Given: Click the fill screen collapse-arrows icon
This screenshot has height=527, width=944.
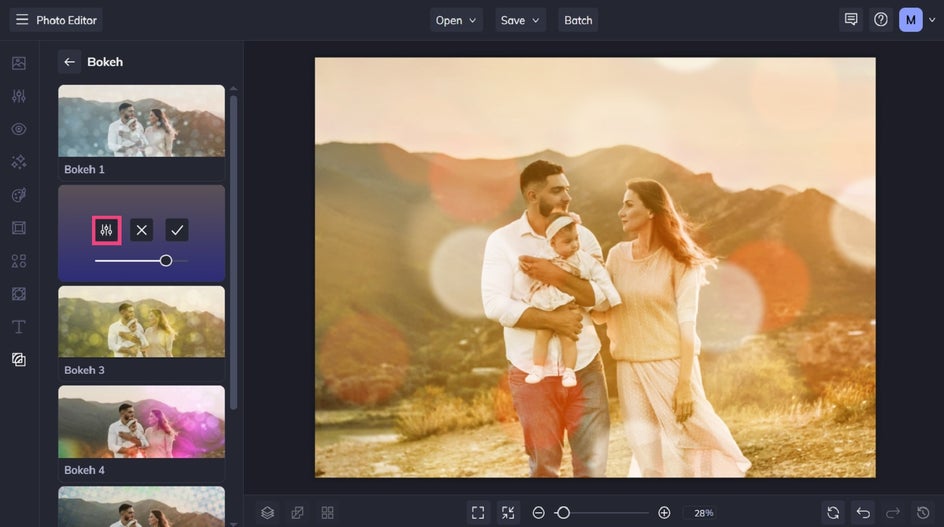Looking at the screenshot, I should pos(508,513).
